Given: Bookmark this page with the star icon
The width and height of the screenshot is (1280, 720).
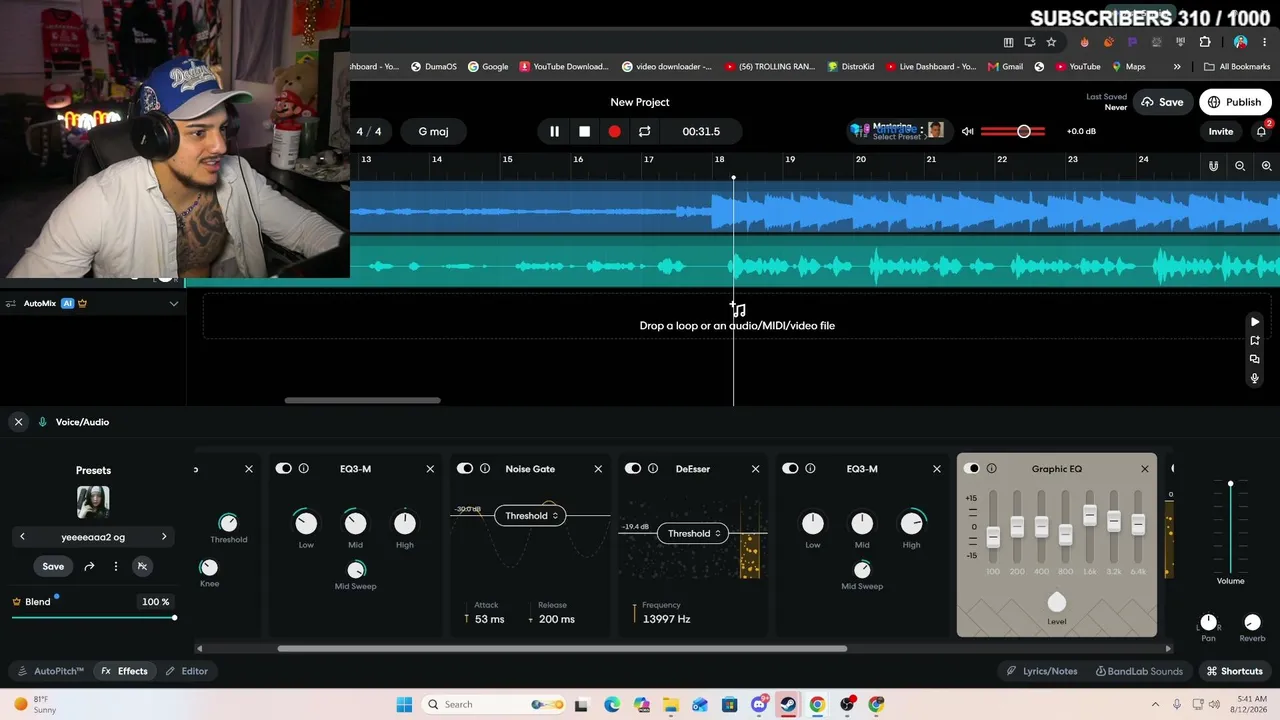Looking at the screenshot, I should click(x=1051, y=42).
